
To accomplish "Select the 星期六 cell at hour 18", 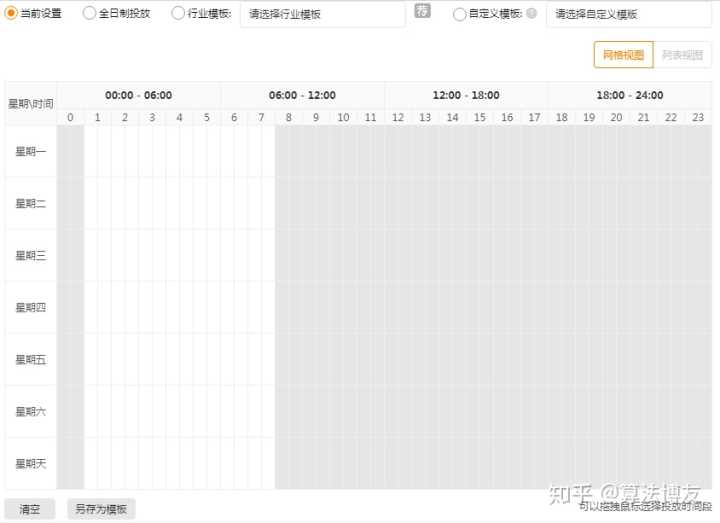I will pos(562,412).
